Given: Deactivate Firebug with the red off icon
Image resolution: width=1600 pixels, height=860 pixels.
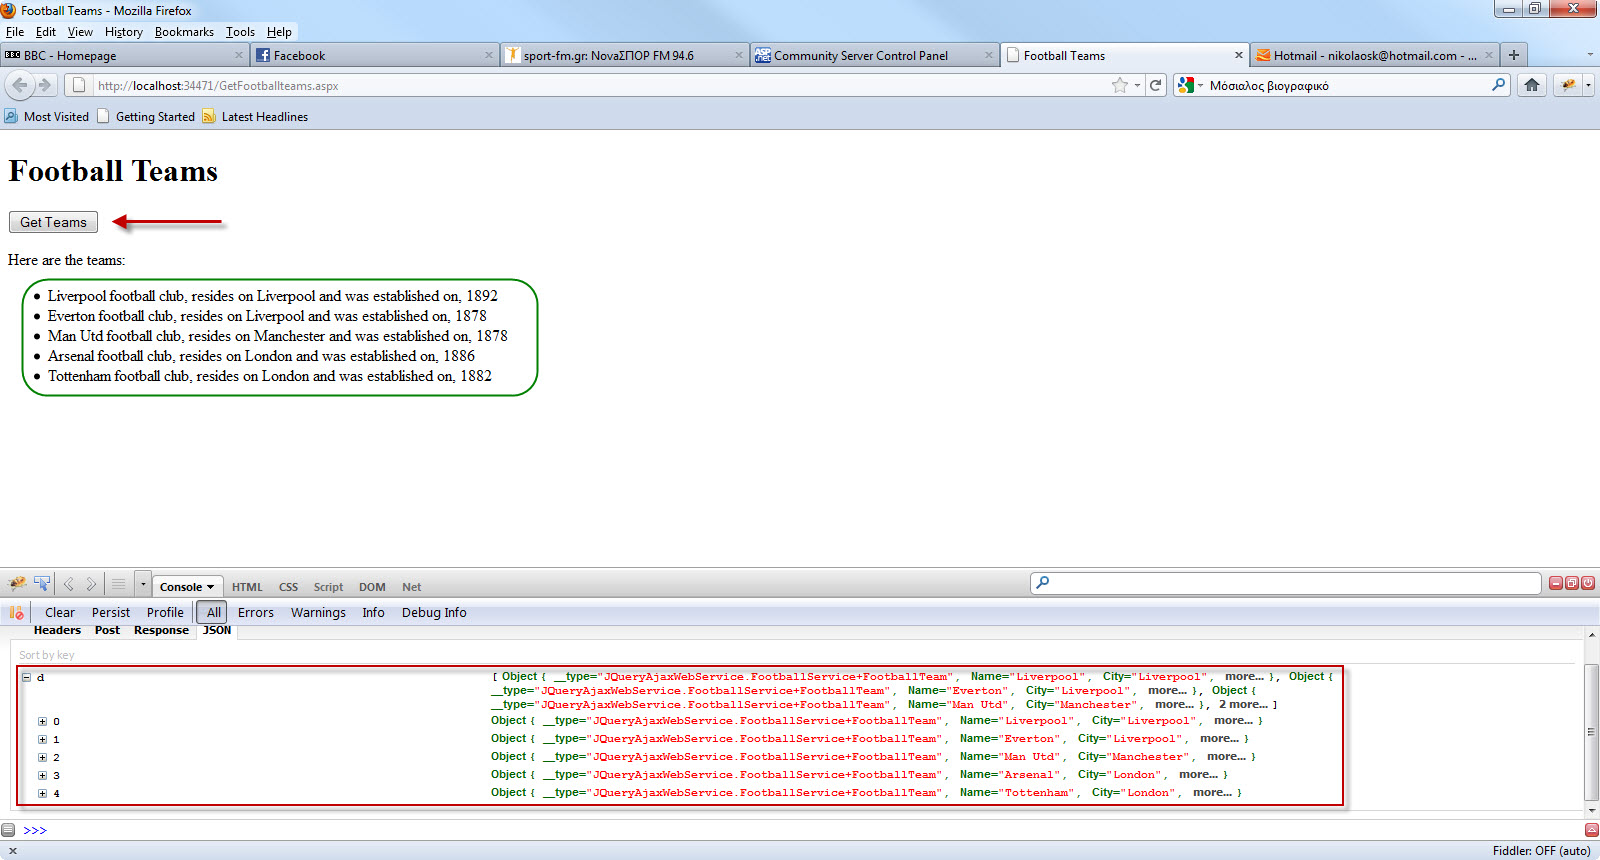Looking at the screenshot, I should [1588, 583].
